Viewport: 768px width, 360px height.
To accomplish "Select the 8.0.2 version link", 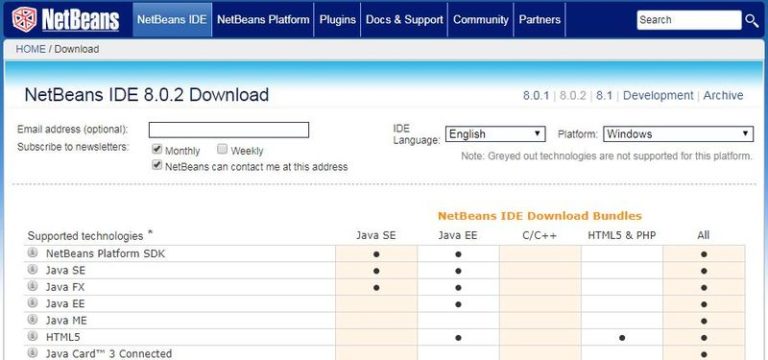I will coord(573,96).
